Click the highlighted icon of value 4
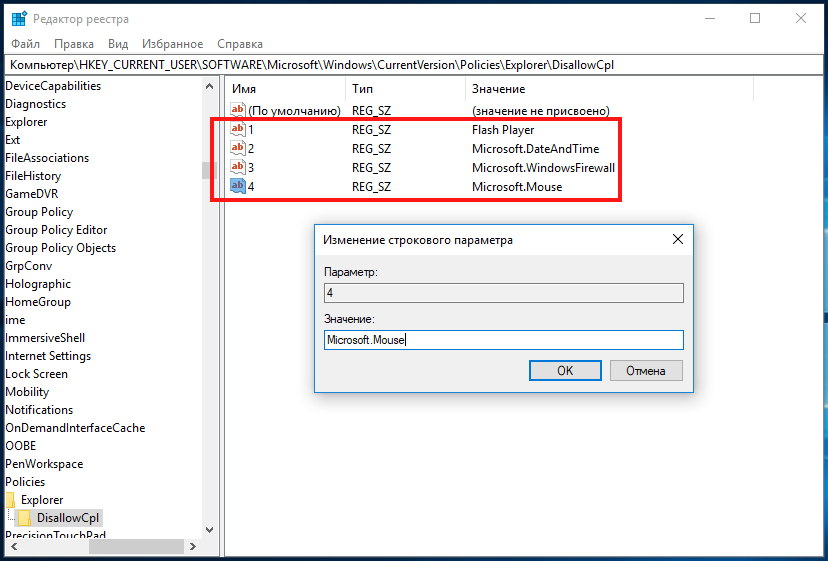The width and height of the screenshot is (828, 561). (238, 186)
